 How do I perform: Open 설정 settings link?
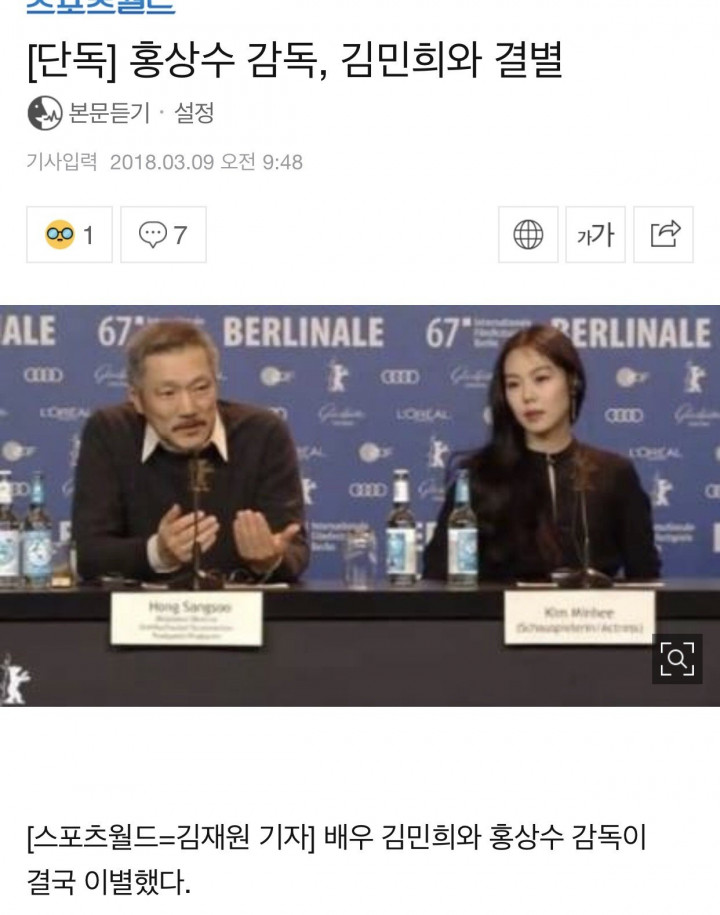pos(194,113)
